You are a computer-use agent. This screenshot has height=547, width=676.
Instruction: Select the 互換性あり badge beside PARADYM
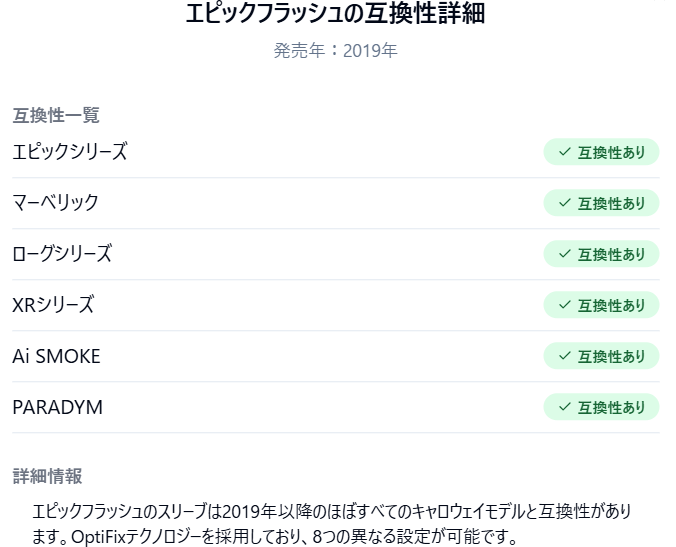[601, 406]
